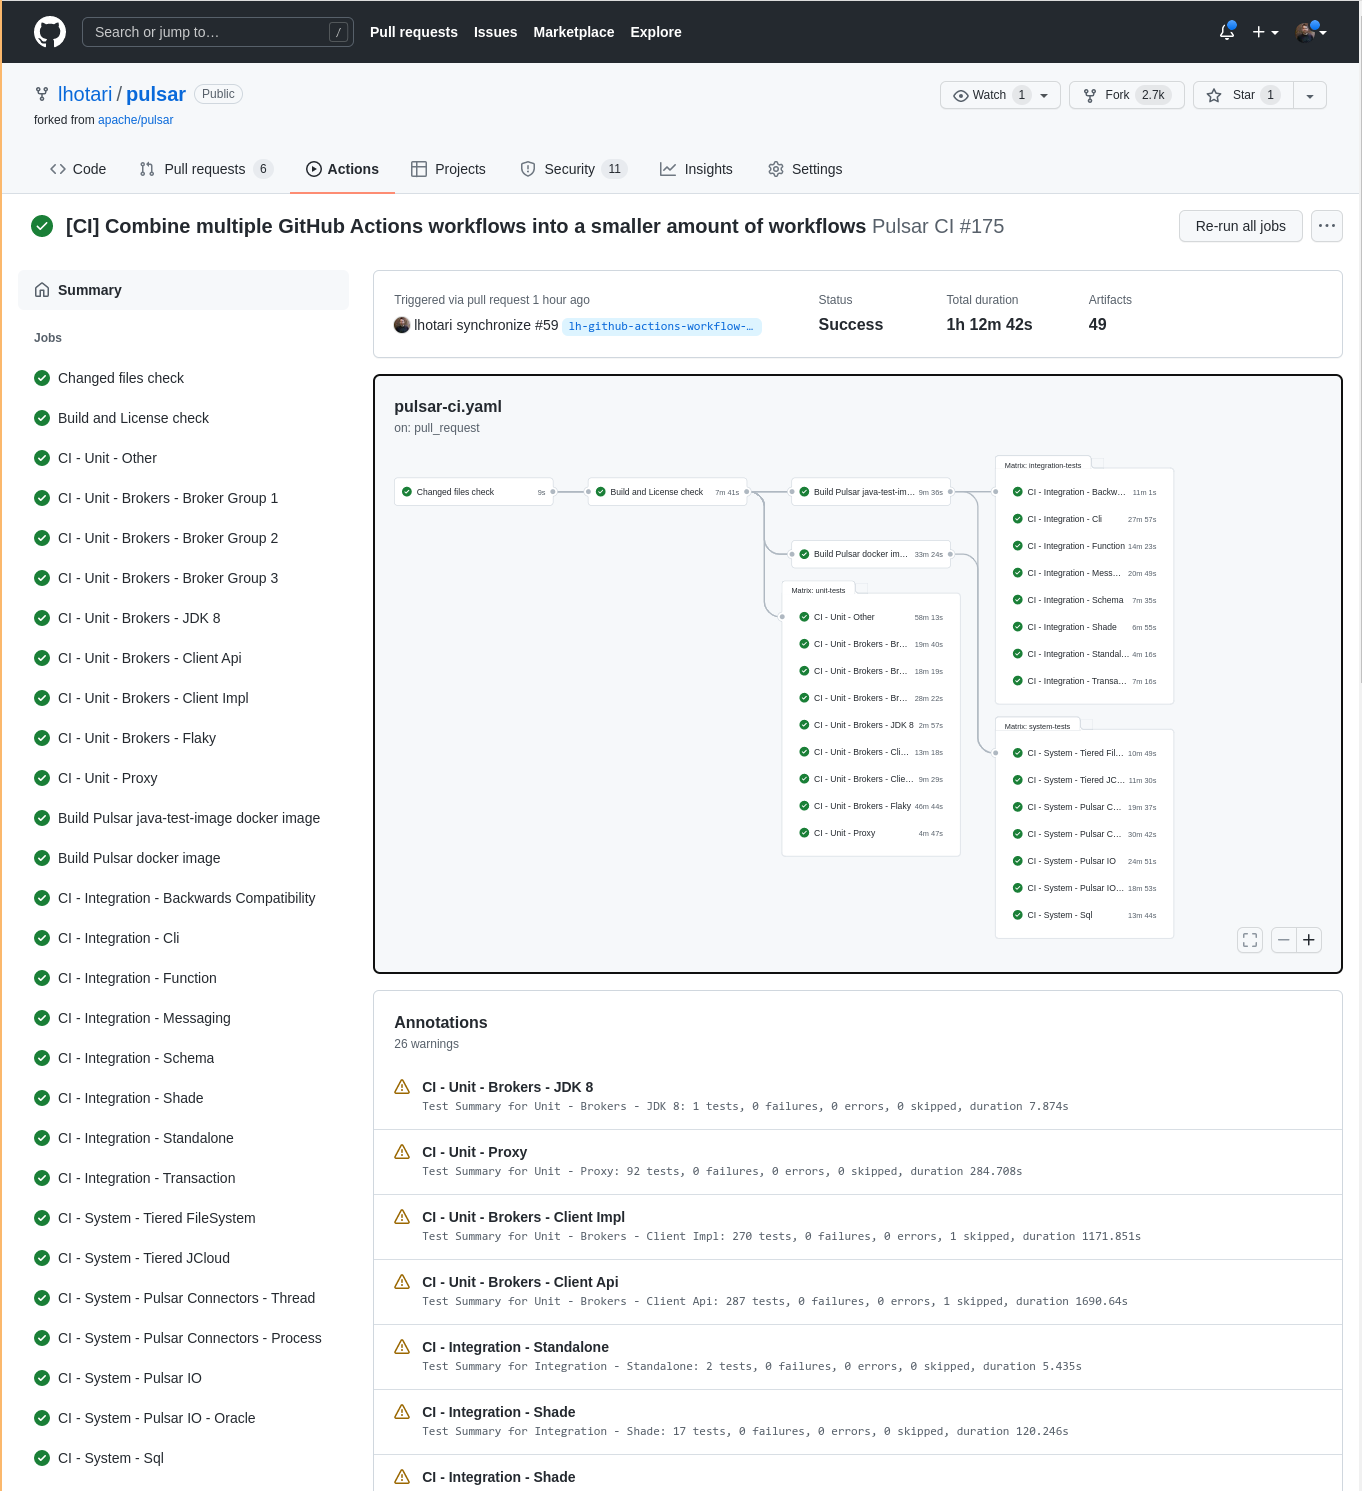Switch to the Security tab

click(x=573, y=169)
